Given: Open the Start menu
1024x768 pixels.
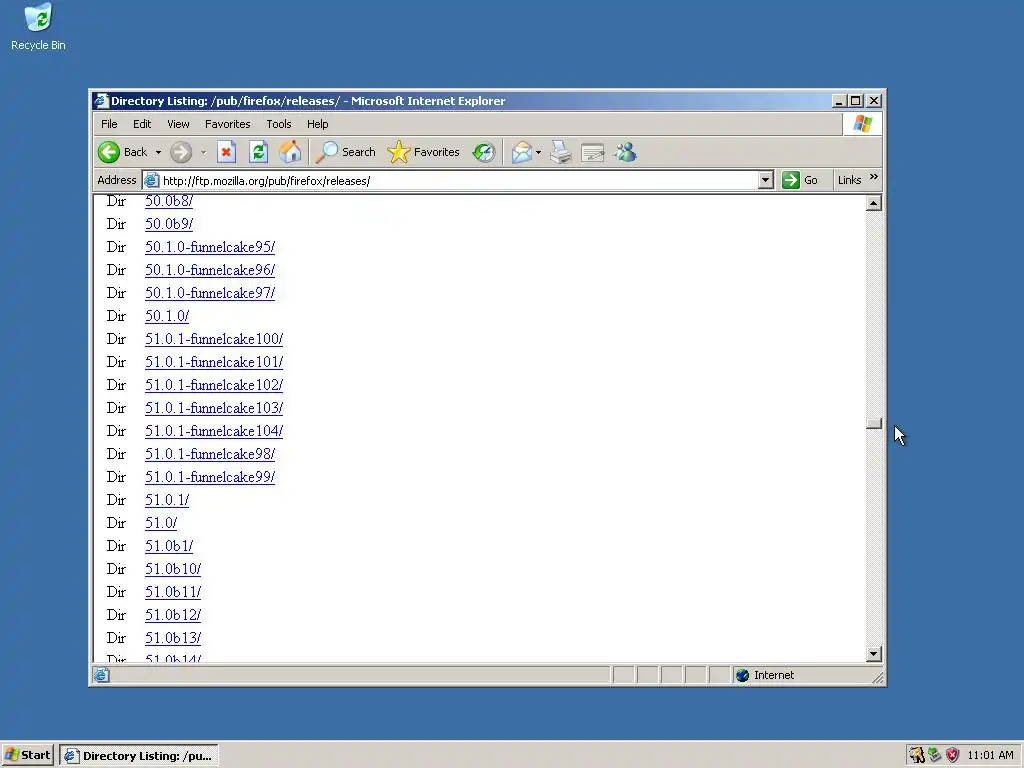Looking at the screenshot, I should [x=27, y=755].
